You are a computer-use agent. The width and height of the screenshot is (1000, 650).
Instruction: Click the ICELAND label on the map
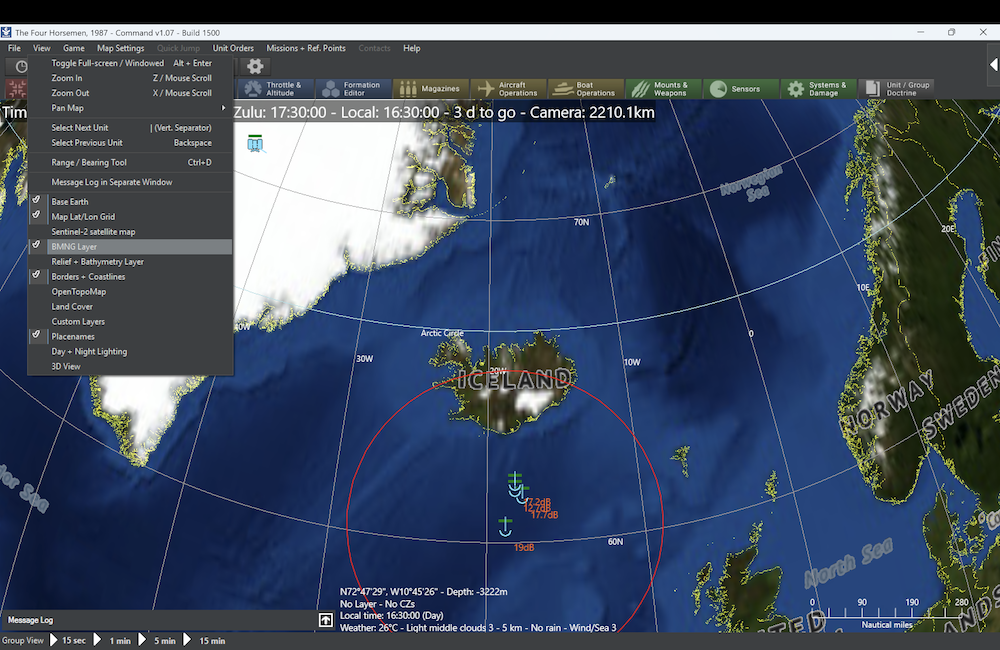click(x=514, y=381)
